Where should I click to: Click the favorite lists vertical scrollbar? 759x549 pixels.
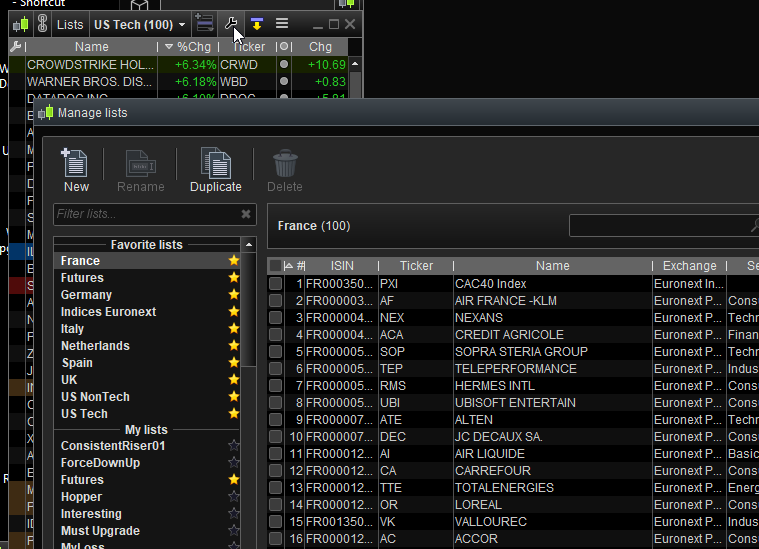(249, 310)
